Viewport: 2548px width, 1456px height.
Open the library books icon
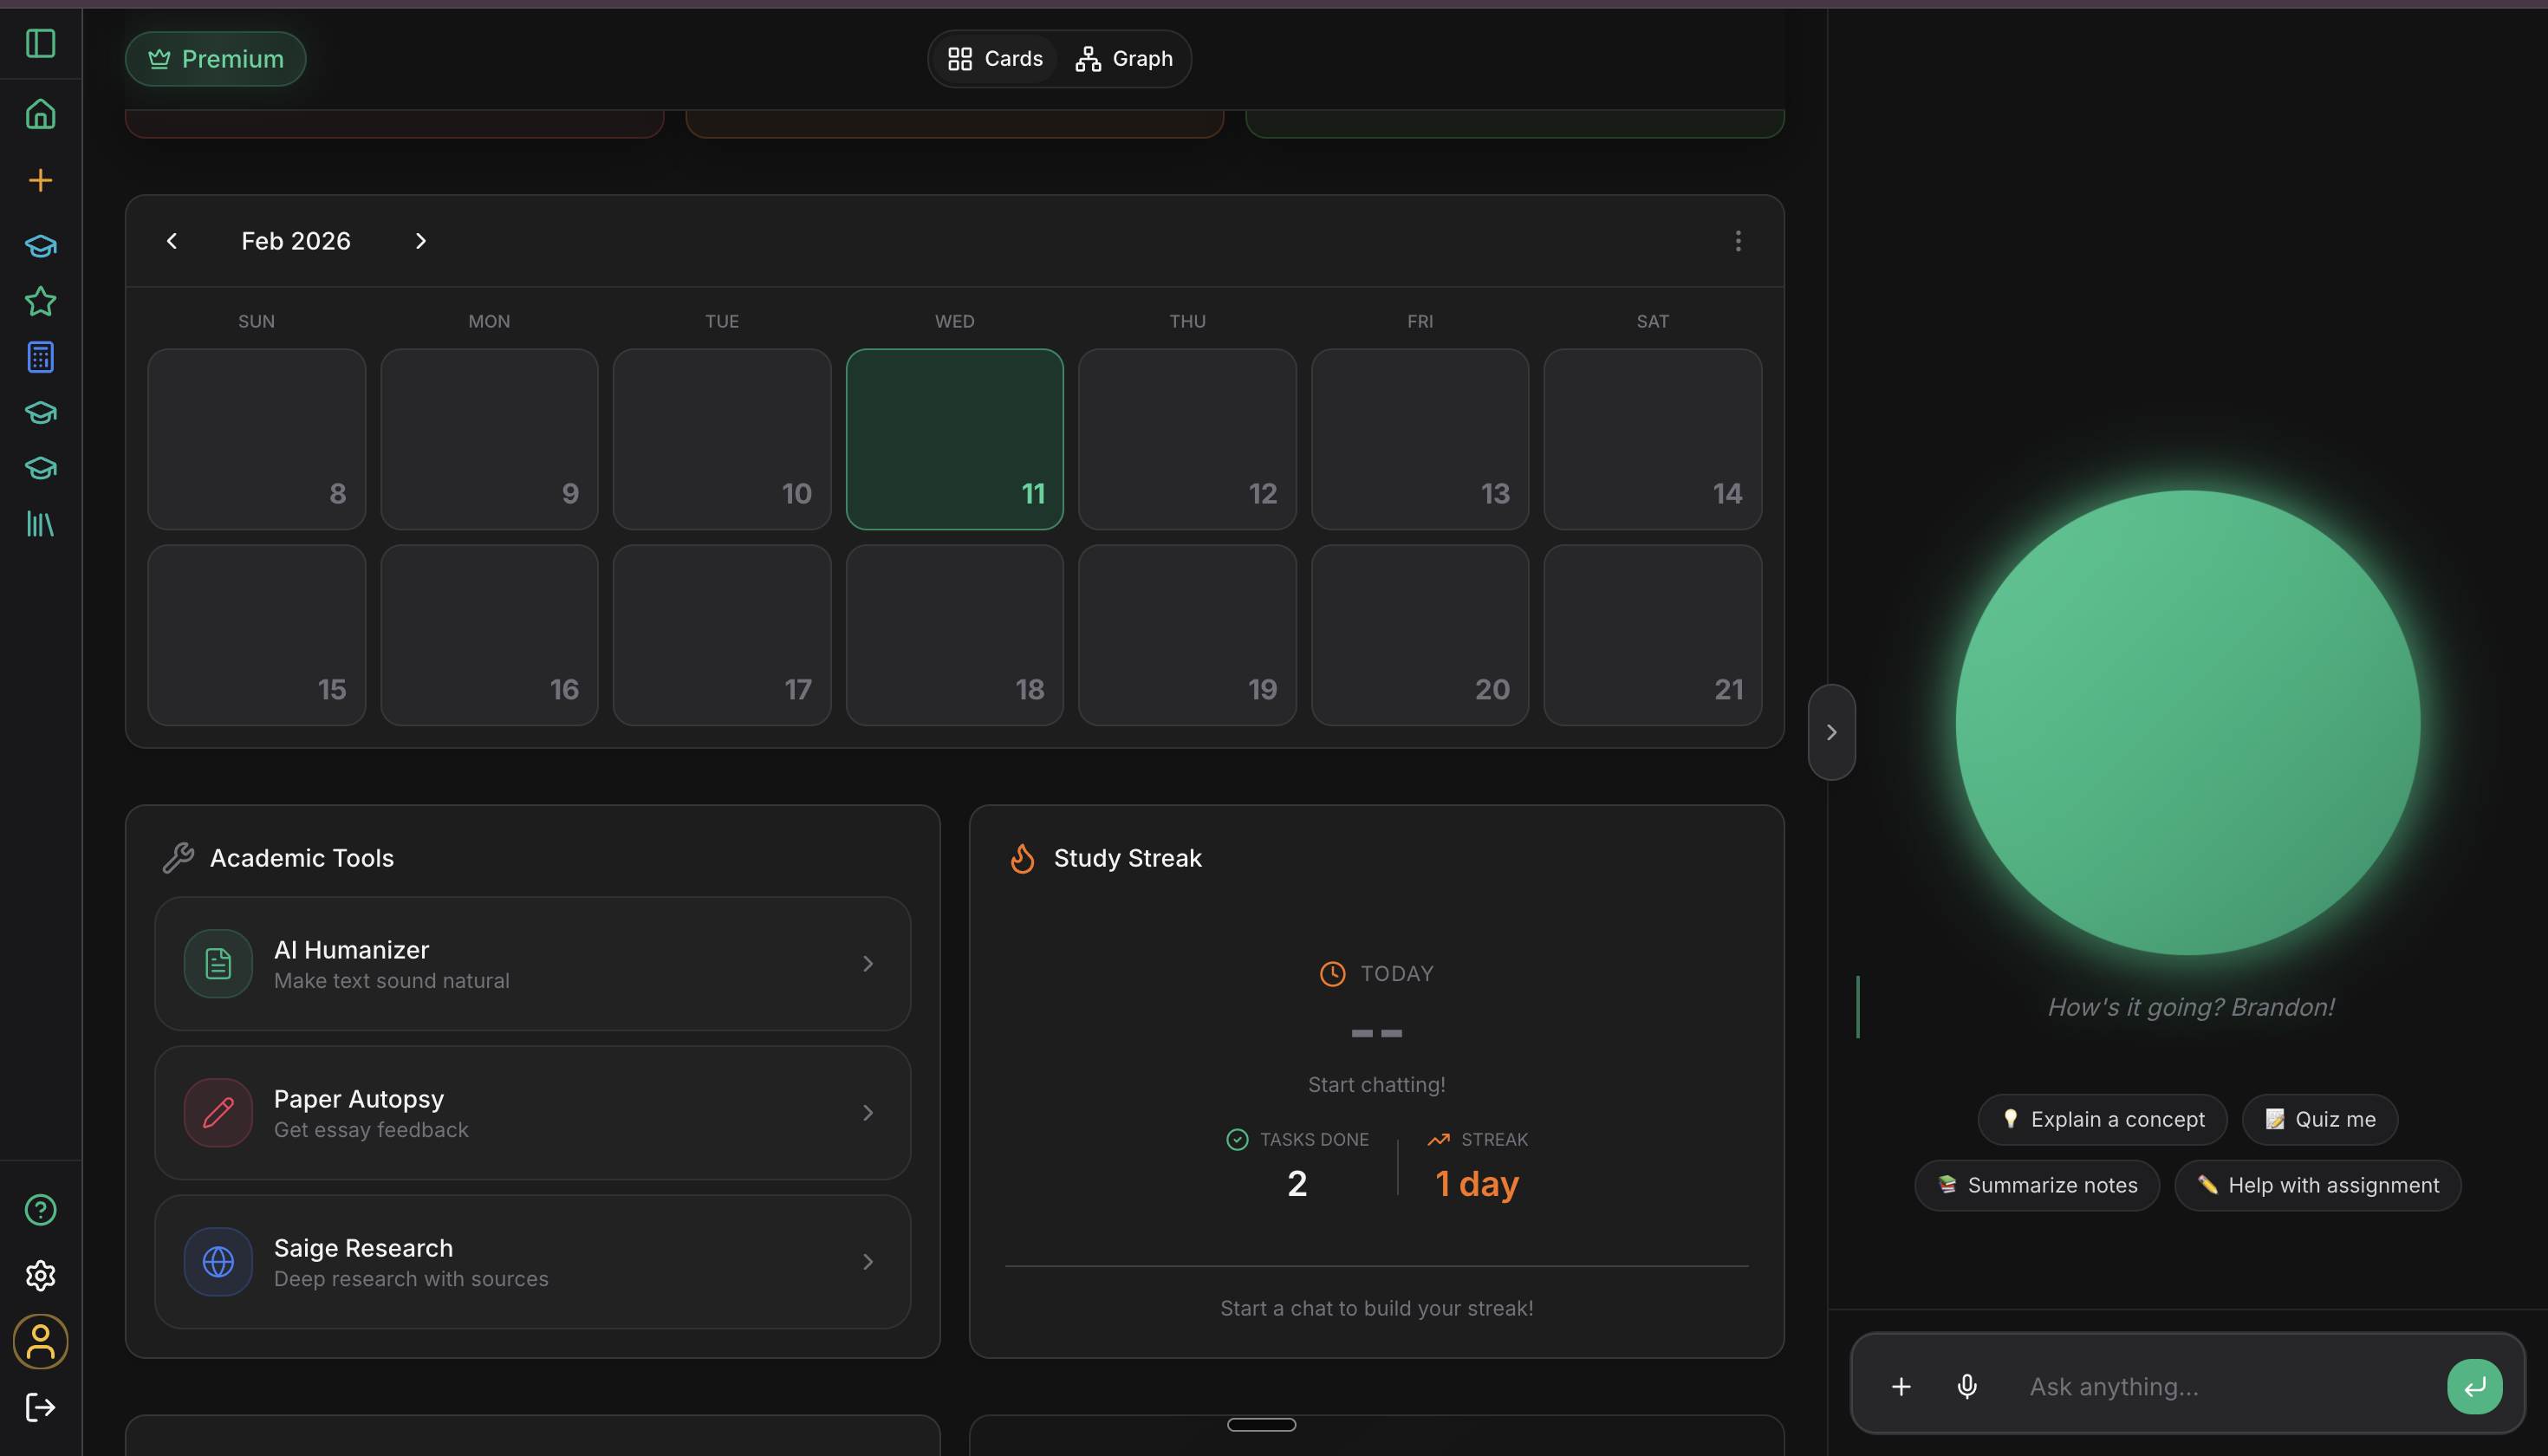pyautogui.click(x=40, y=524)
